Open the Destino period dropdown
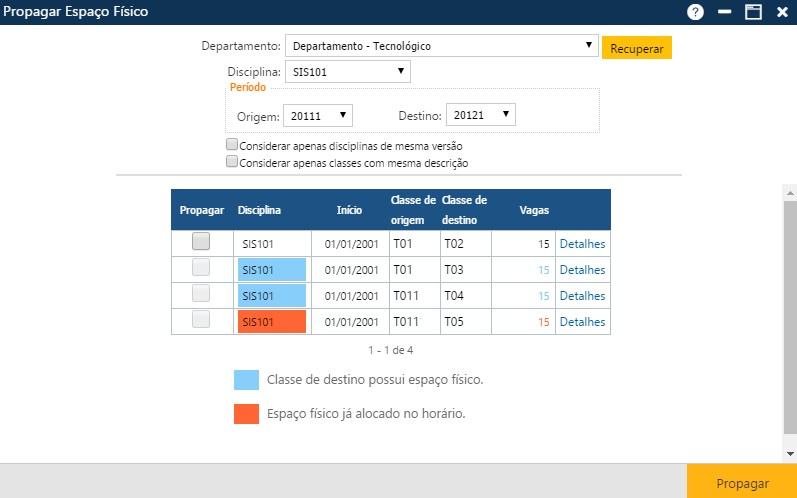The image size is (797, 498). point(480,116)
